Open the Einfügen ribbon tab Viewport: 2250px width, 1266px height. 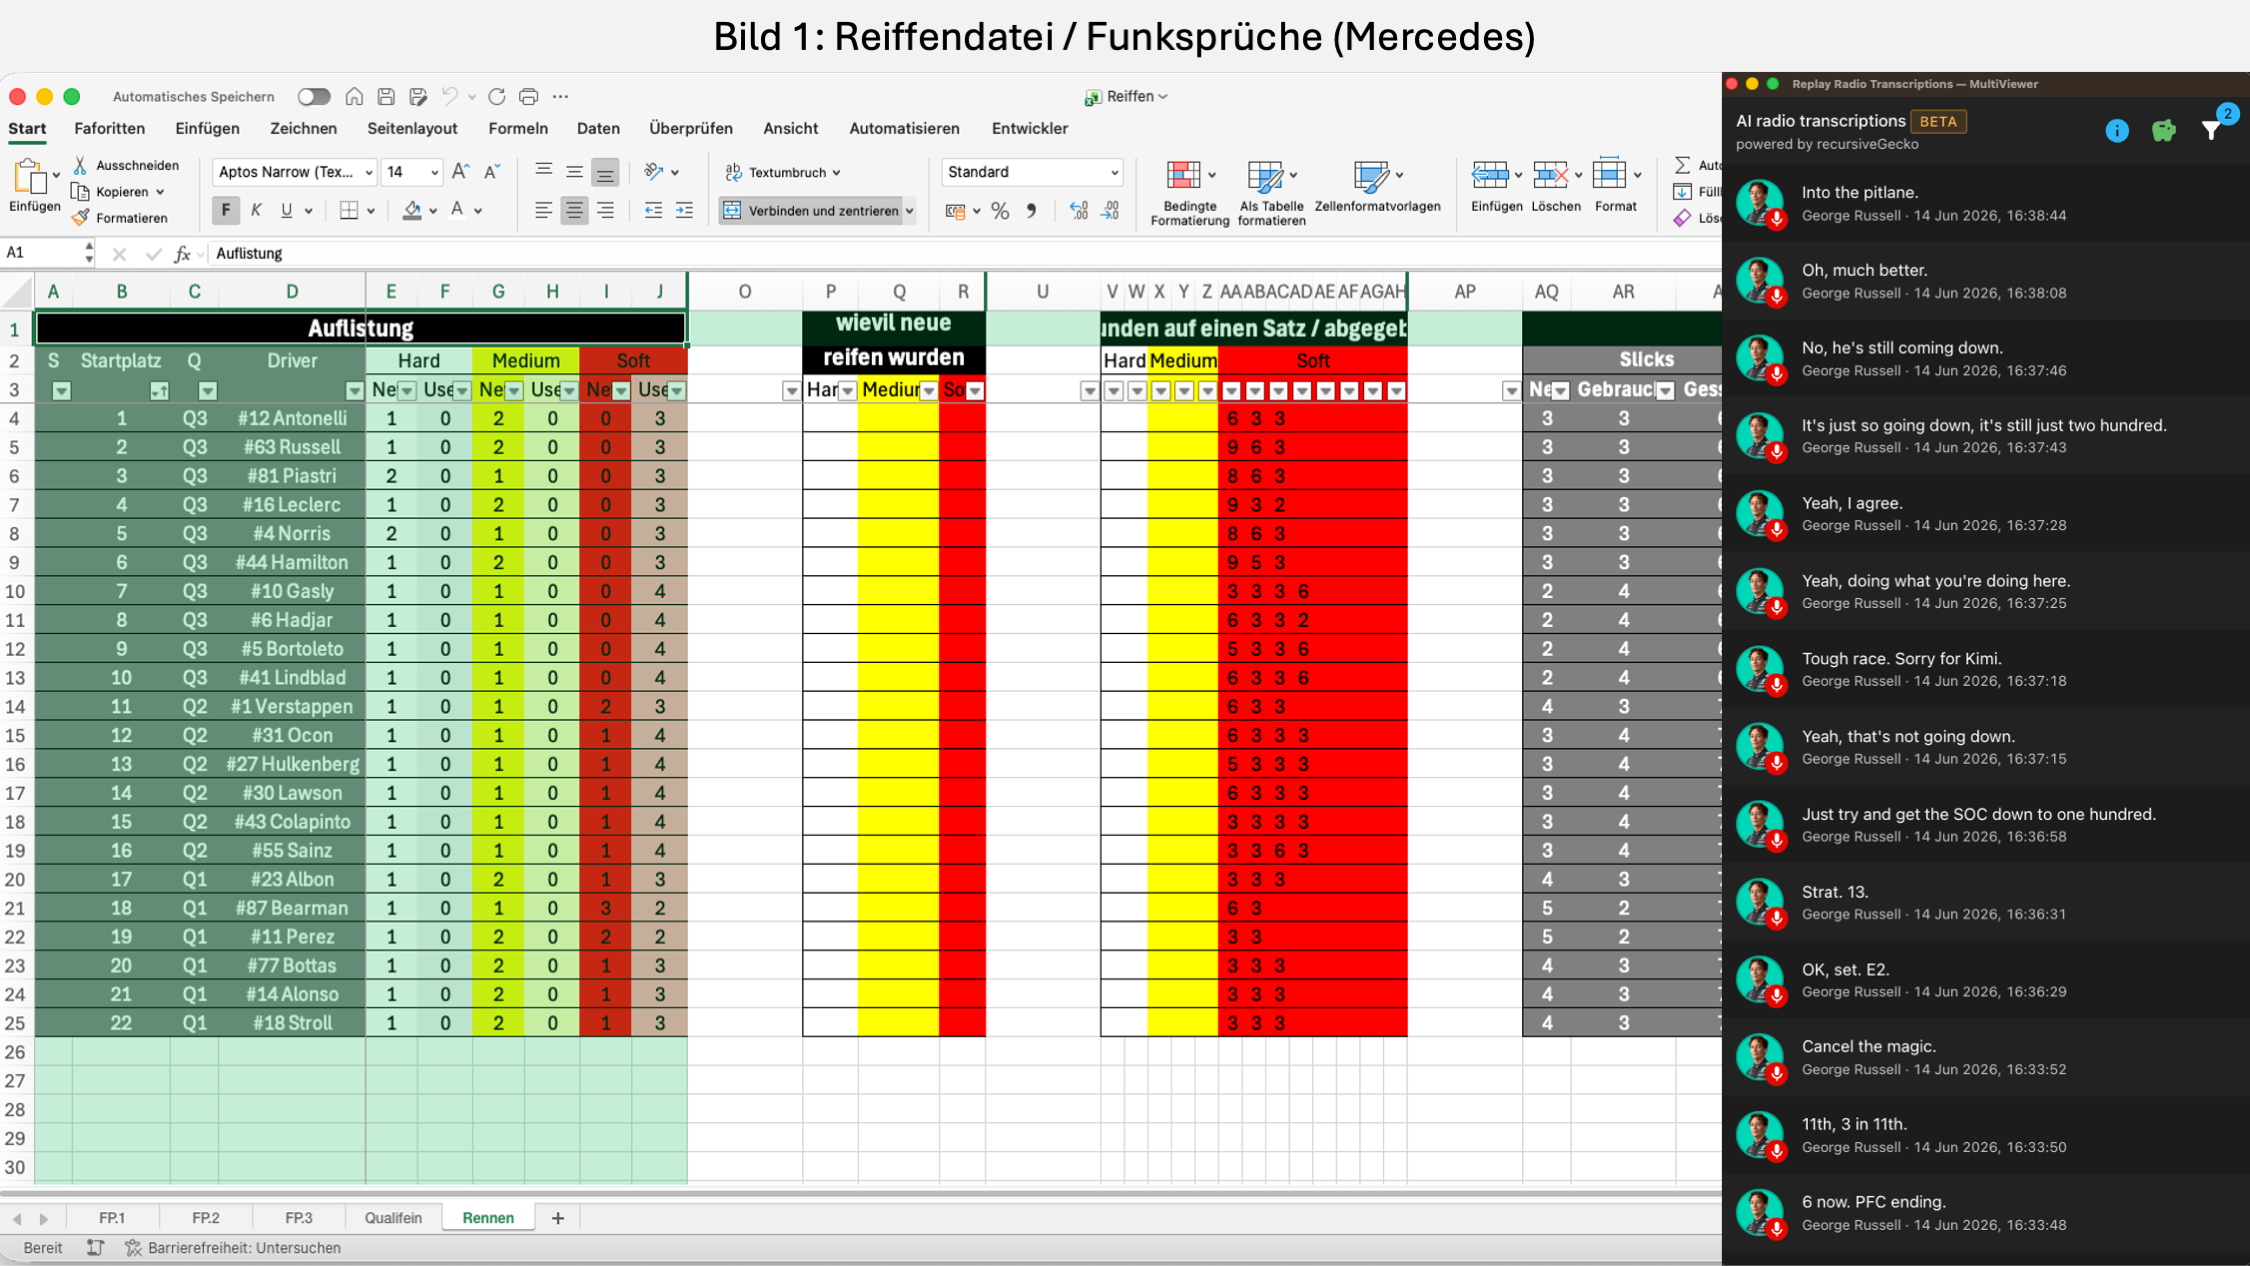point(207,128)
